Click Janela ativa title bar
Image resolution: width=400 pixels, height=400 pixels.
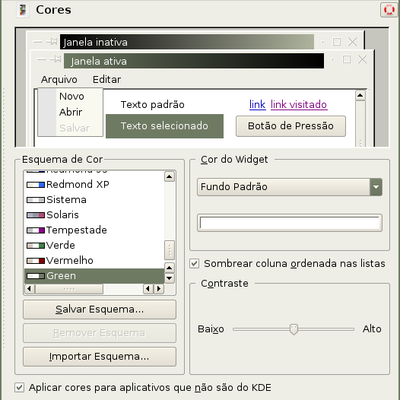194,61
